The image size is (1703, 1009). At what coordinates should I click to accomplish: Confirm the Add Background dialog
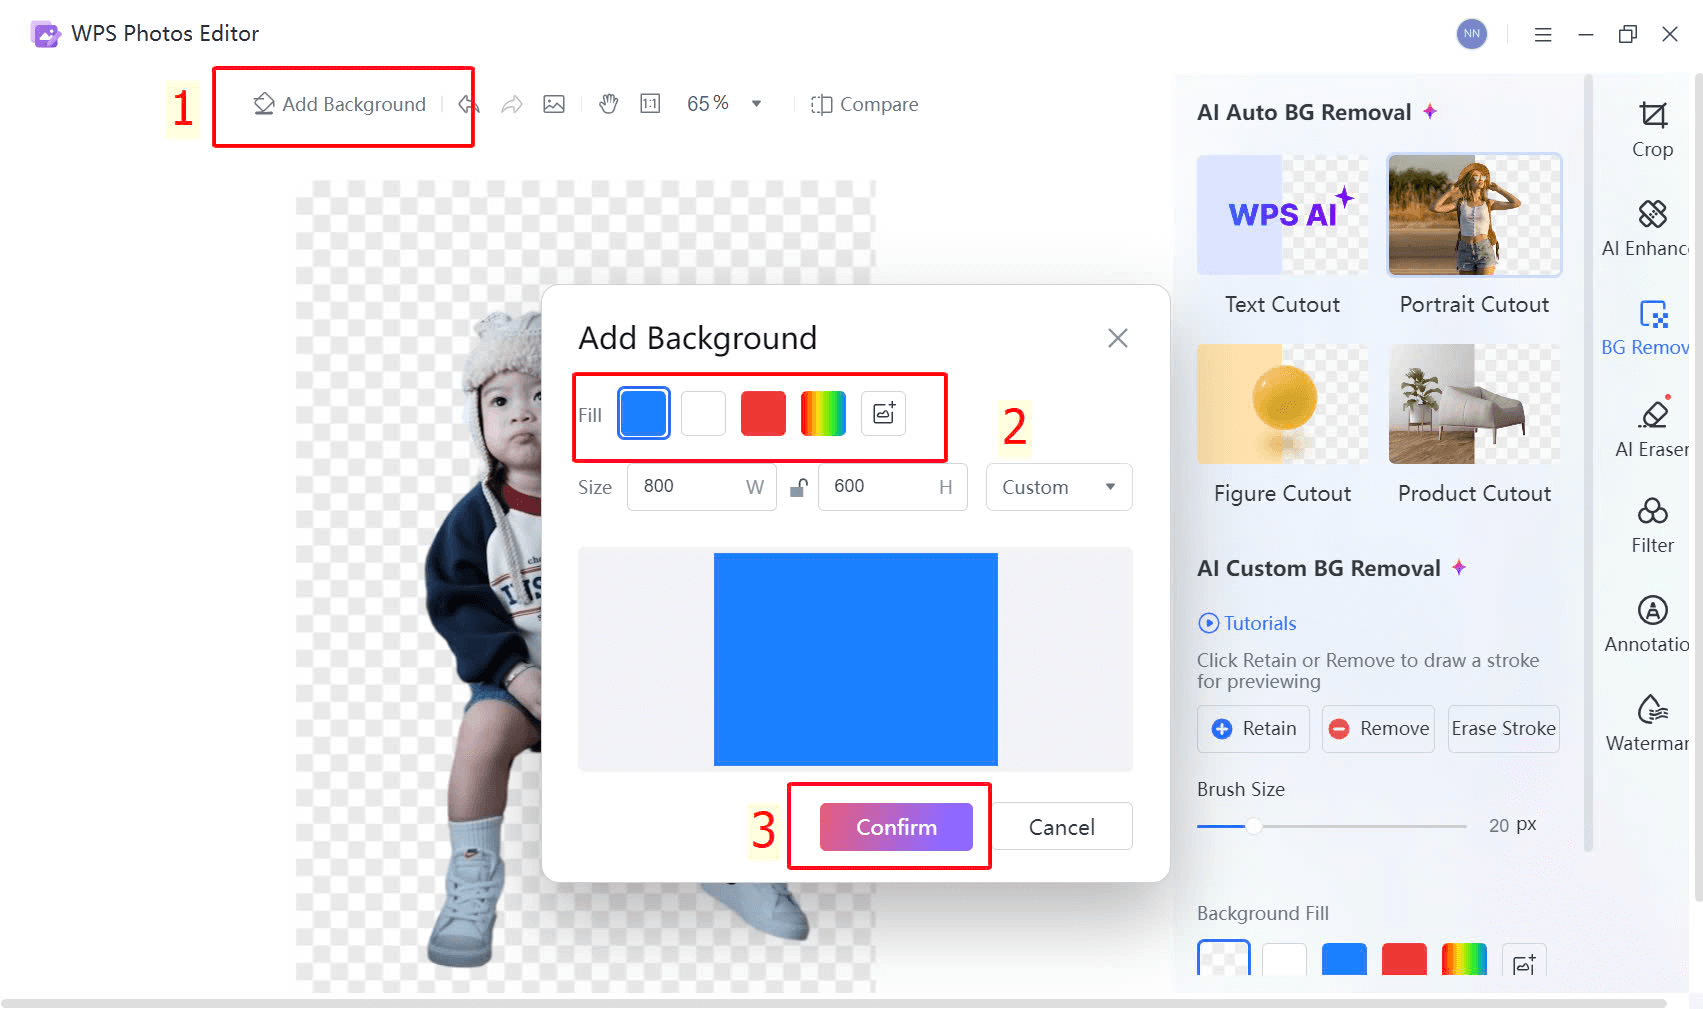(x=896, y=827)
